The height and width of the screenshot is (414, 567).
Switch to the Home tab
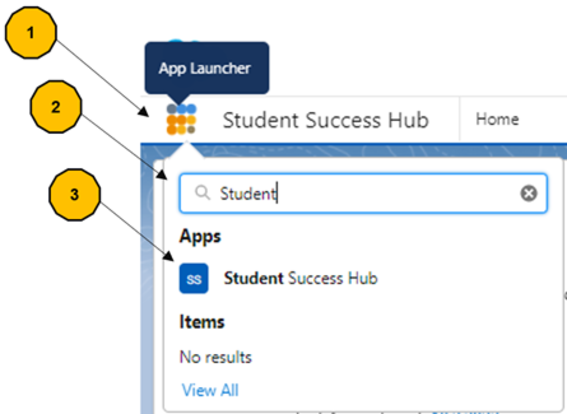(x=497, y=119)
